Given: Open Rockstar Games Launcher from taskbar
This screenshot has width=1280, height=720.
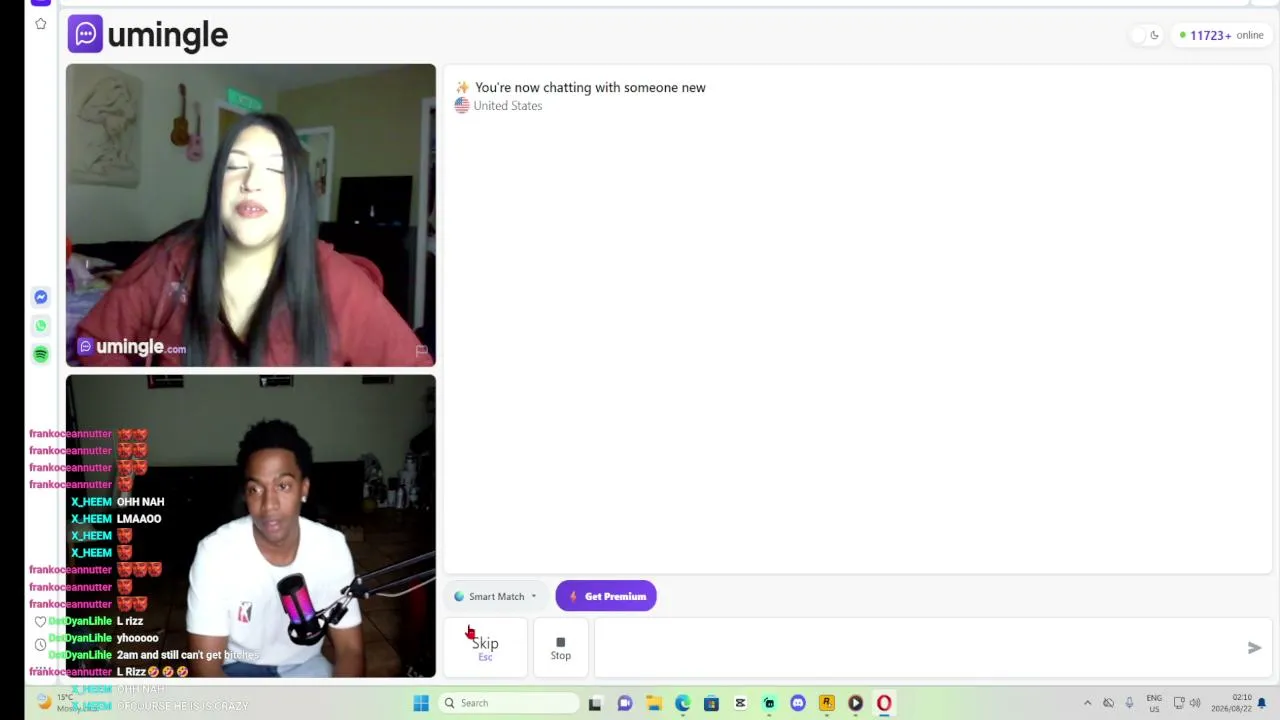Looking at the screenshot, I should pyautogui.click(x=827, y=703).
